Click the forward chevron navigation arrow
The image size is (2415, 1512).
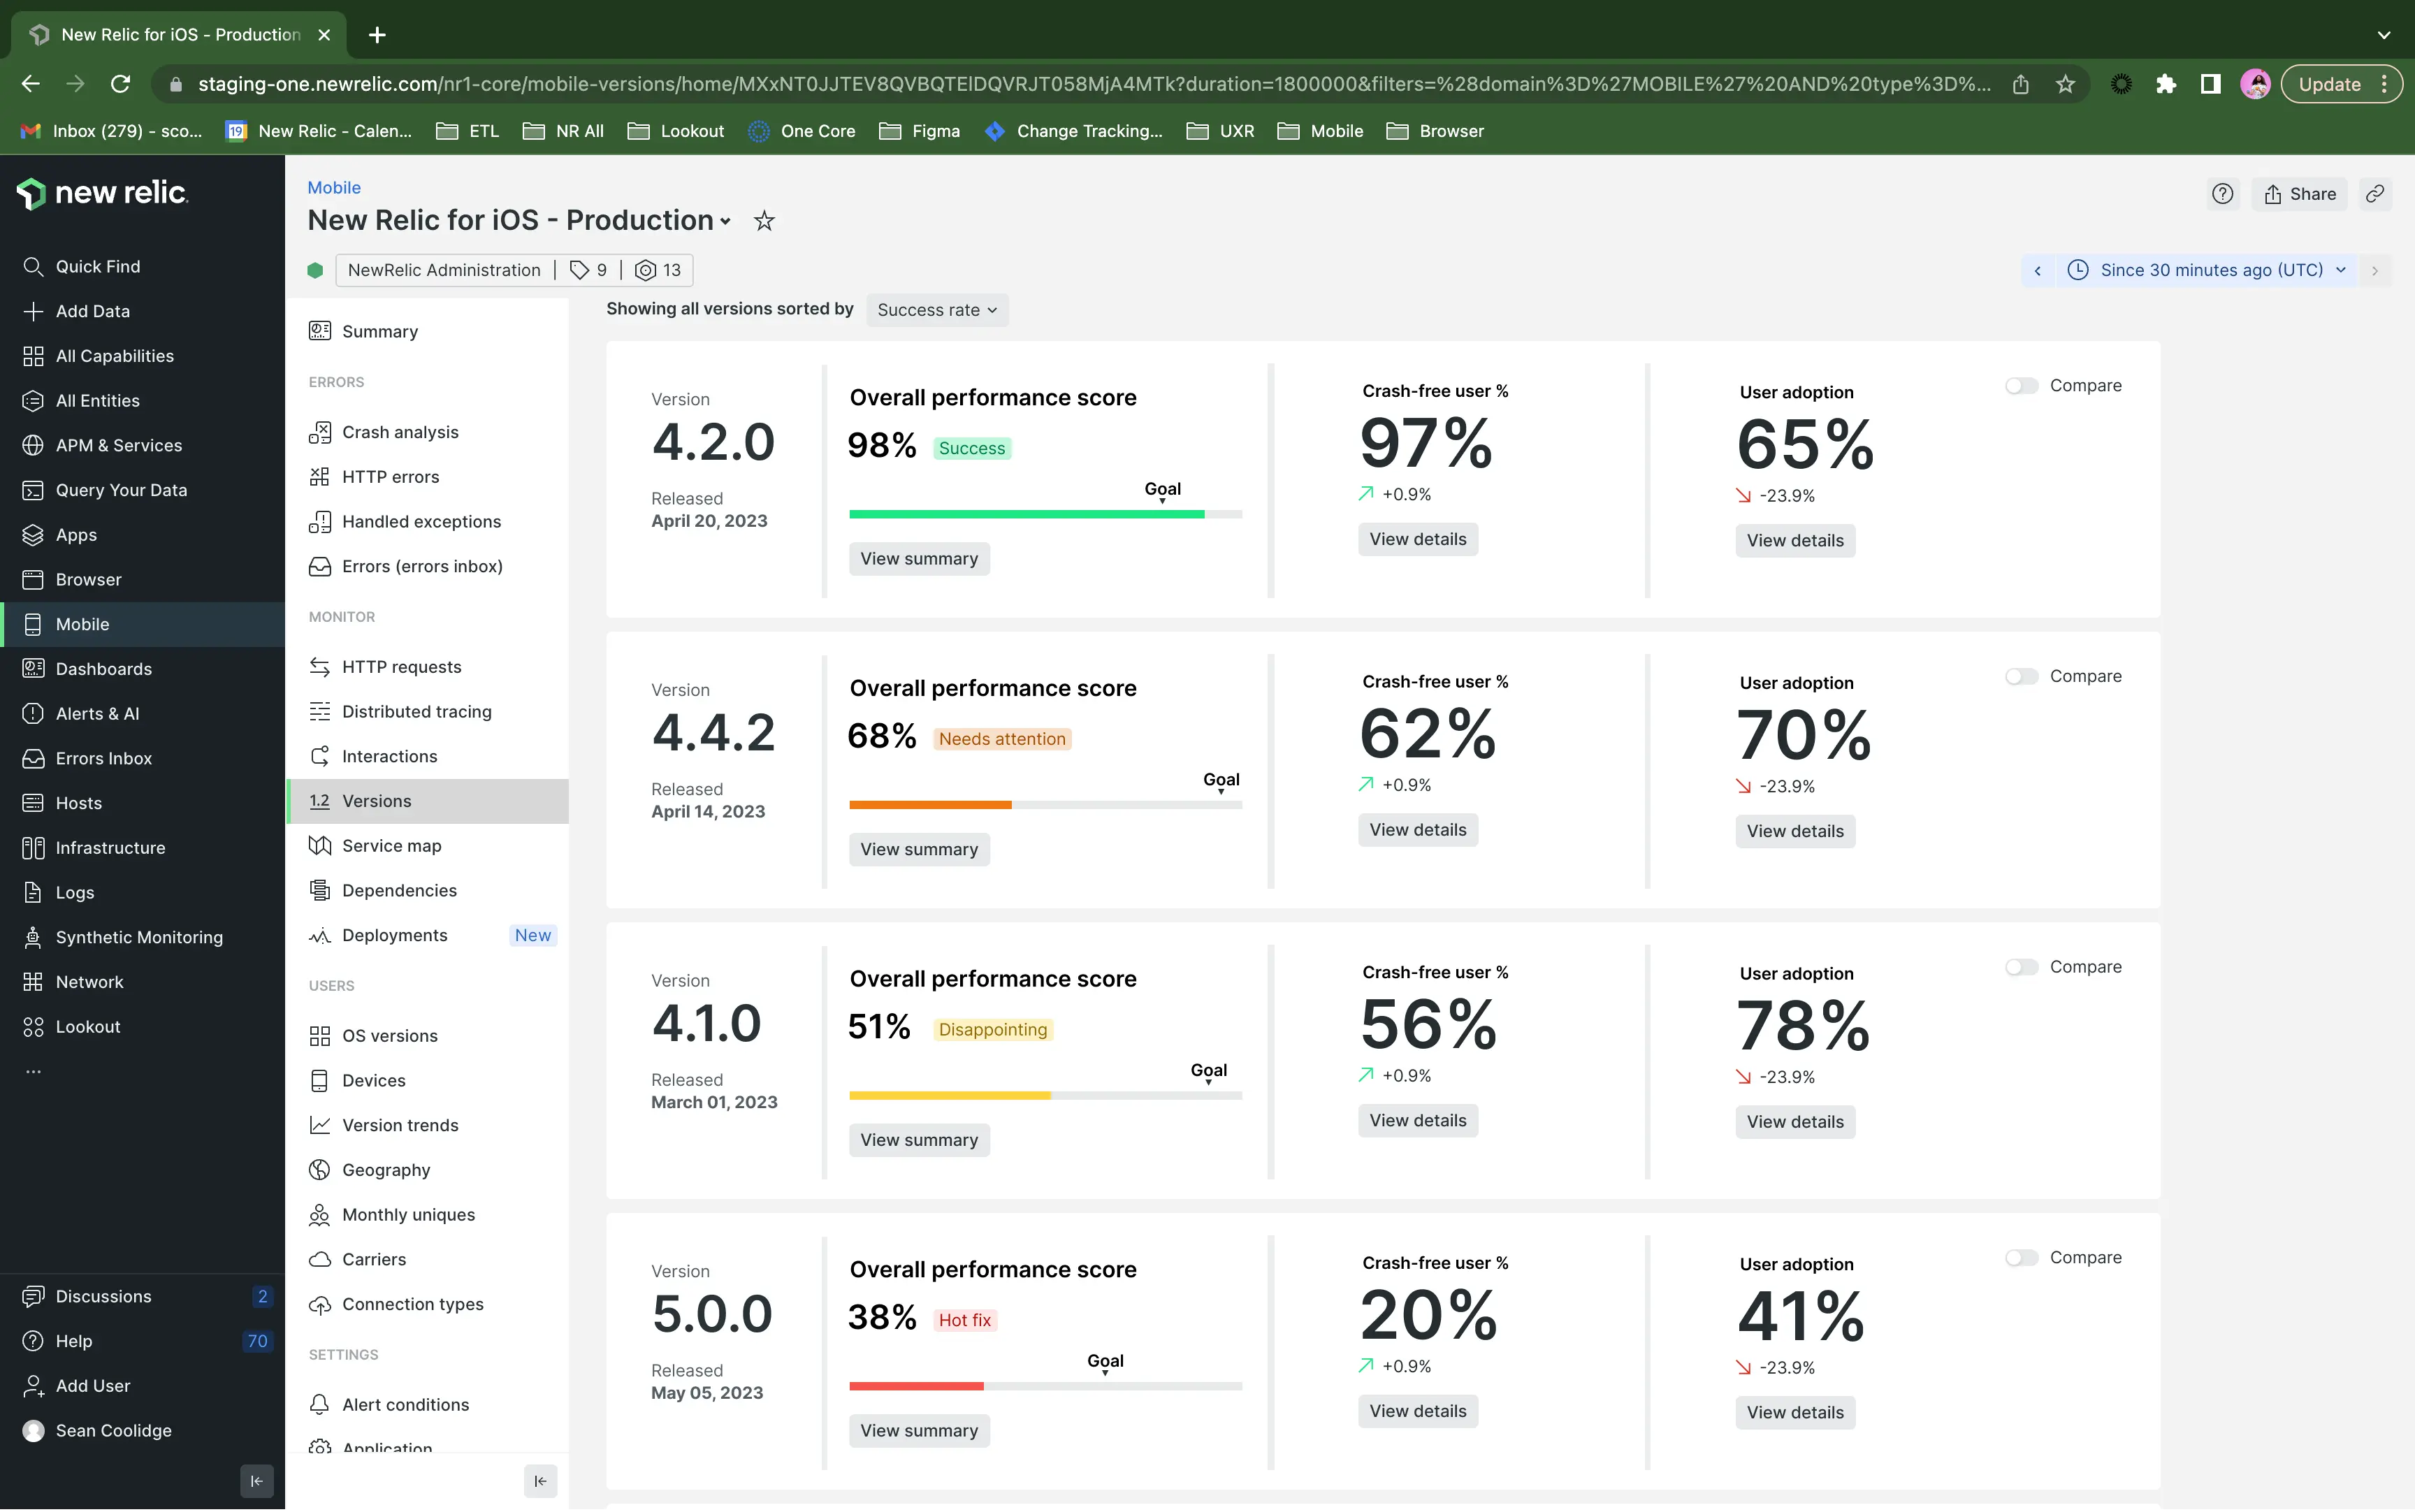click(x=2375, y=270)
